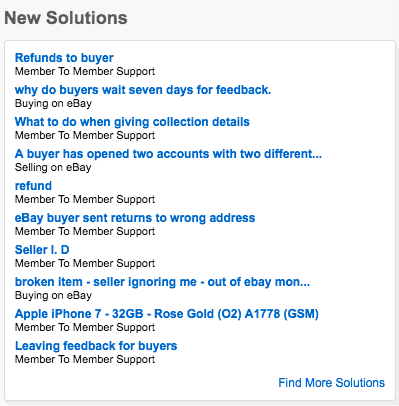Click the "Find More Solutions" link
Image resolution: width=399 pixels, height=406 pixels.
(331, 383)
